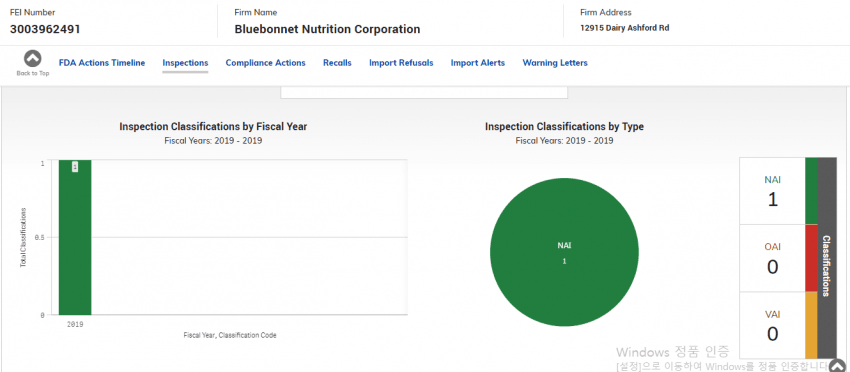Image resolution: width=850 pixels, height=372 pixels.
Task: Click the green 2019 bar in chart
Action: (75, 237)
